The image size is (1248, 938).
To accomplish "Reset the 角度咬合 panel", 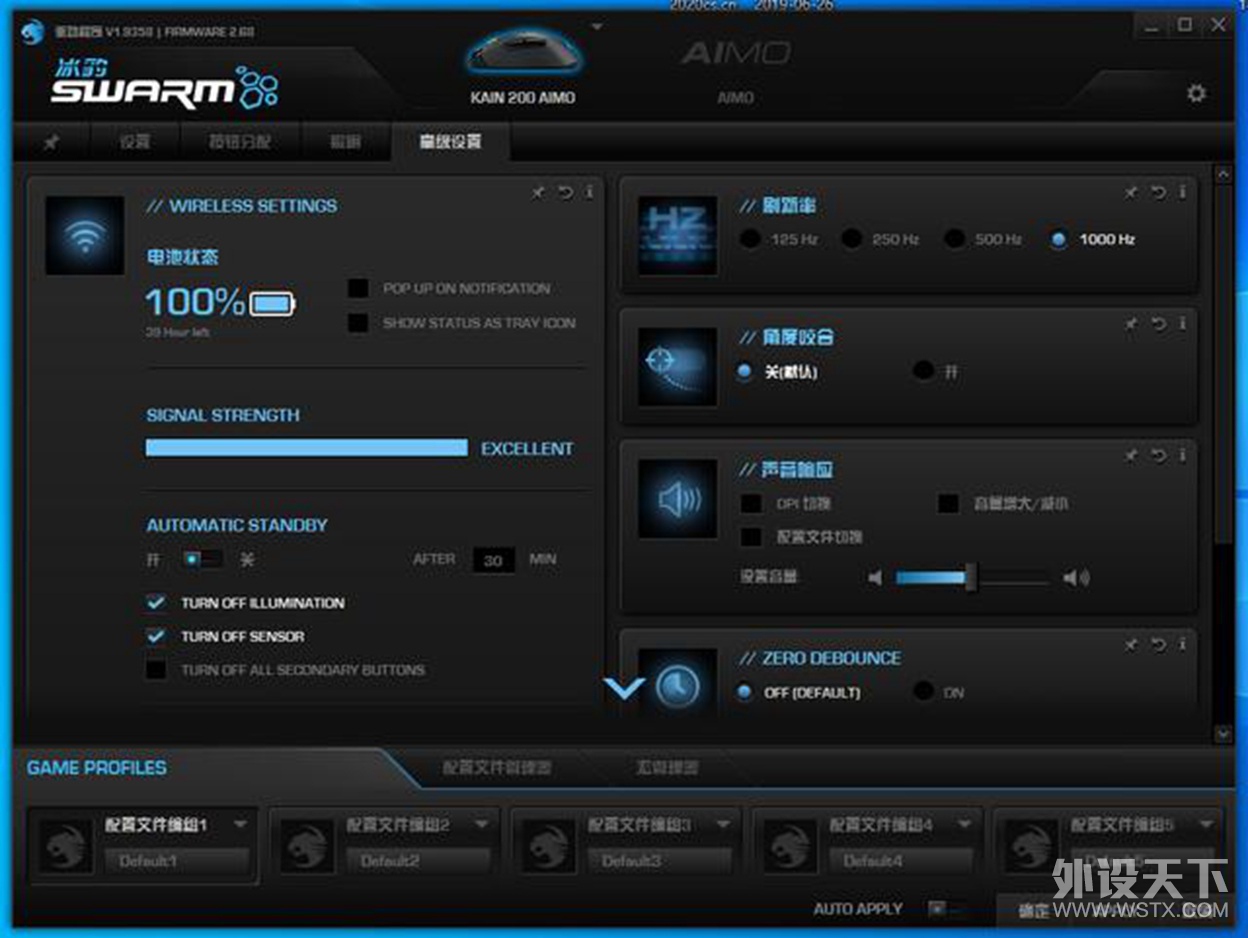I will click(1159, 324).
